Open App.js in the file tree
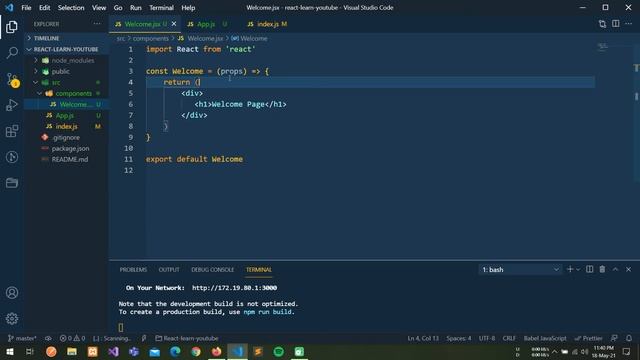 pyautogui.click(x=65, y=116)
